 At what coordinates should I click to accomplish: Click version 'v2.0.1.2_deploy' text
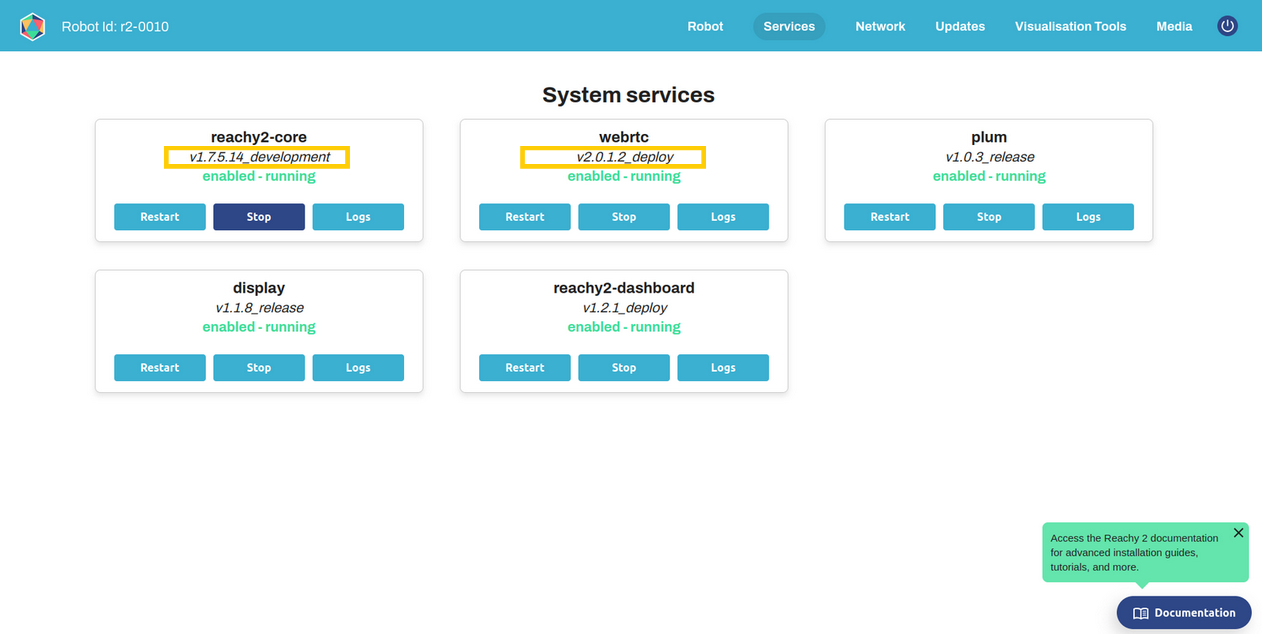(624, 157)
